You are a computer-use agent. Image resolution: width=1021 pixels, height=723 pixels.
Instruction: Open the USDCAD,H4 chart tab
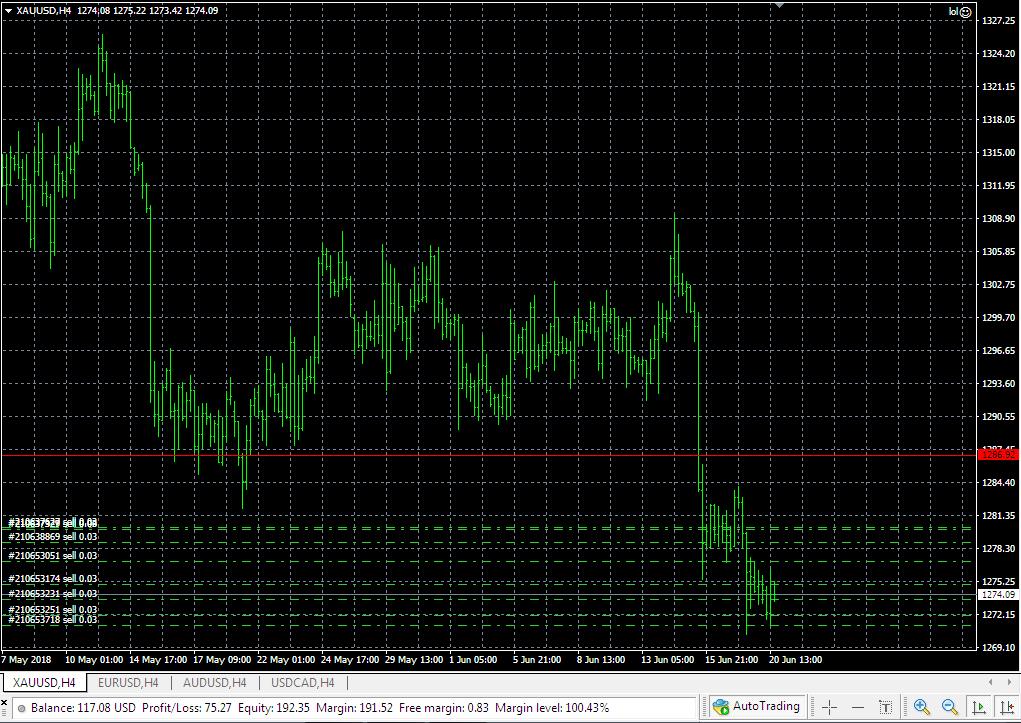303,683
